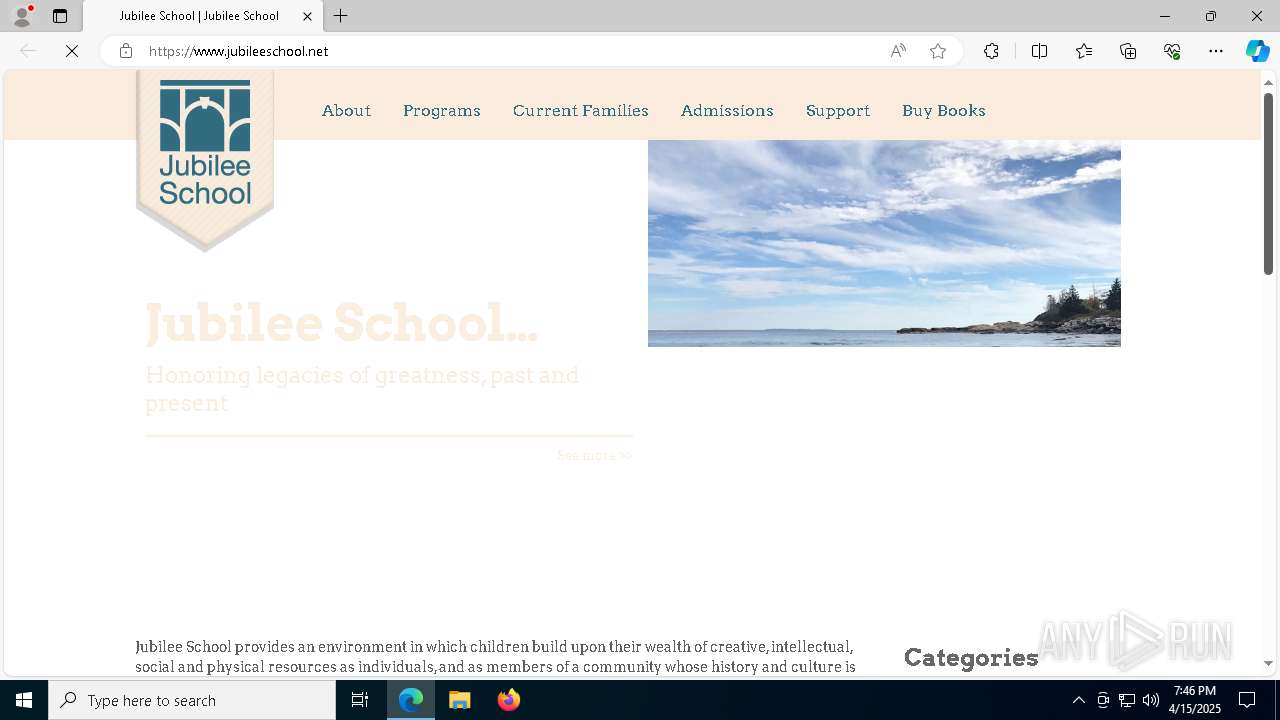Viewport: 1280px width, 720px height.
Task: Click 'Honoring legacies of greatness' subtitle
Action: click(x=362, y=389)
